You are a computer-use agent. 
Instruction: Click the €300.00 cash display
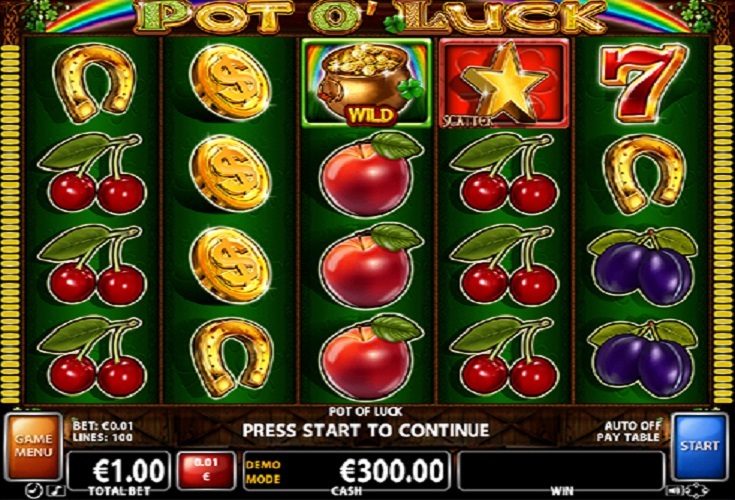pos(347,470)
